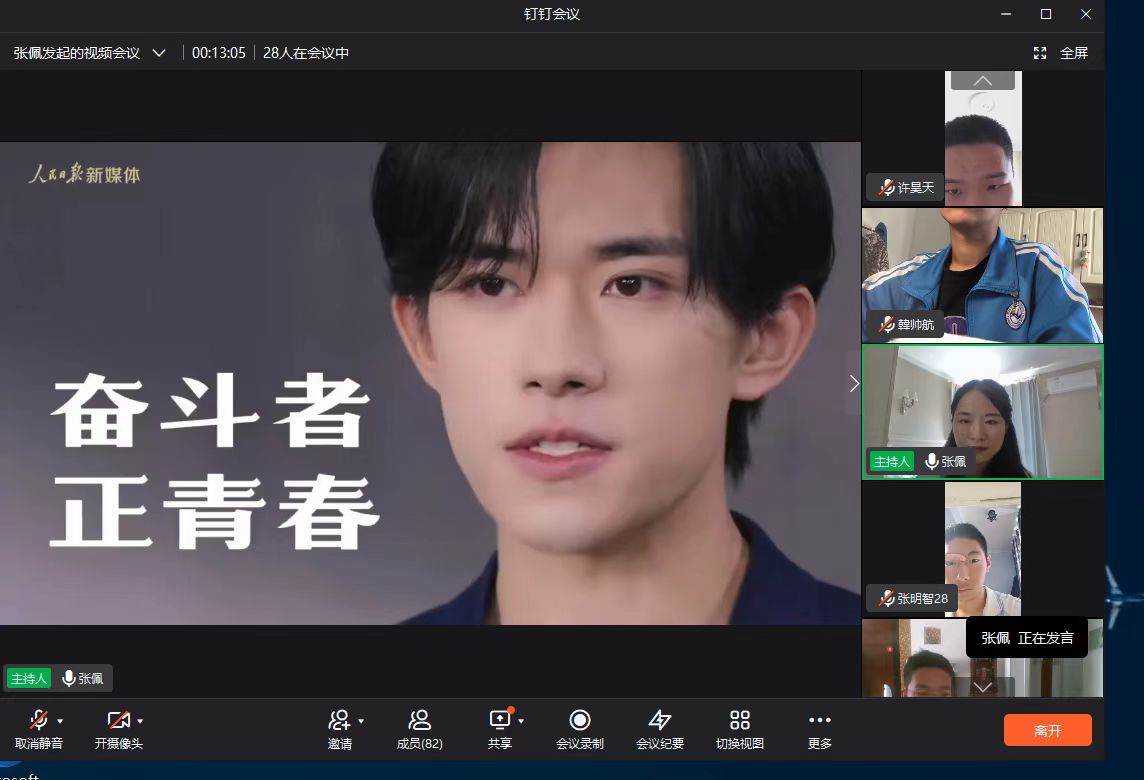The height and width of the screenshot is (780, 1144).
Task: Collapse the participant sidebar with right arrow
Action: pyautogui.click(x=854, y=384)
